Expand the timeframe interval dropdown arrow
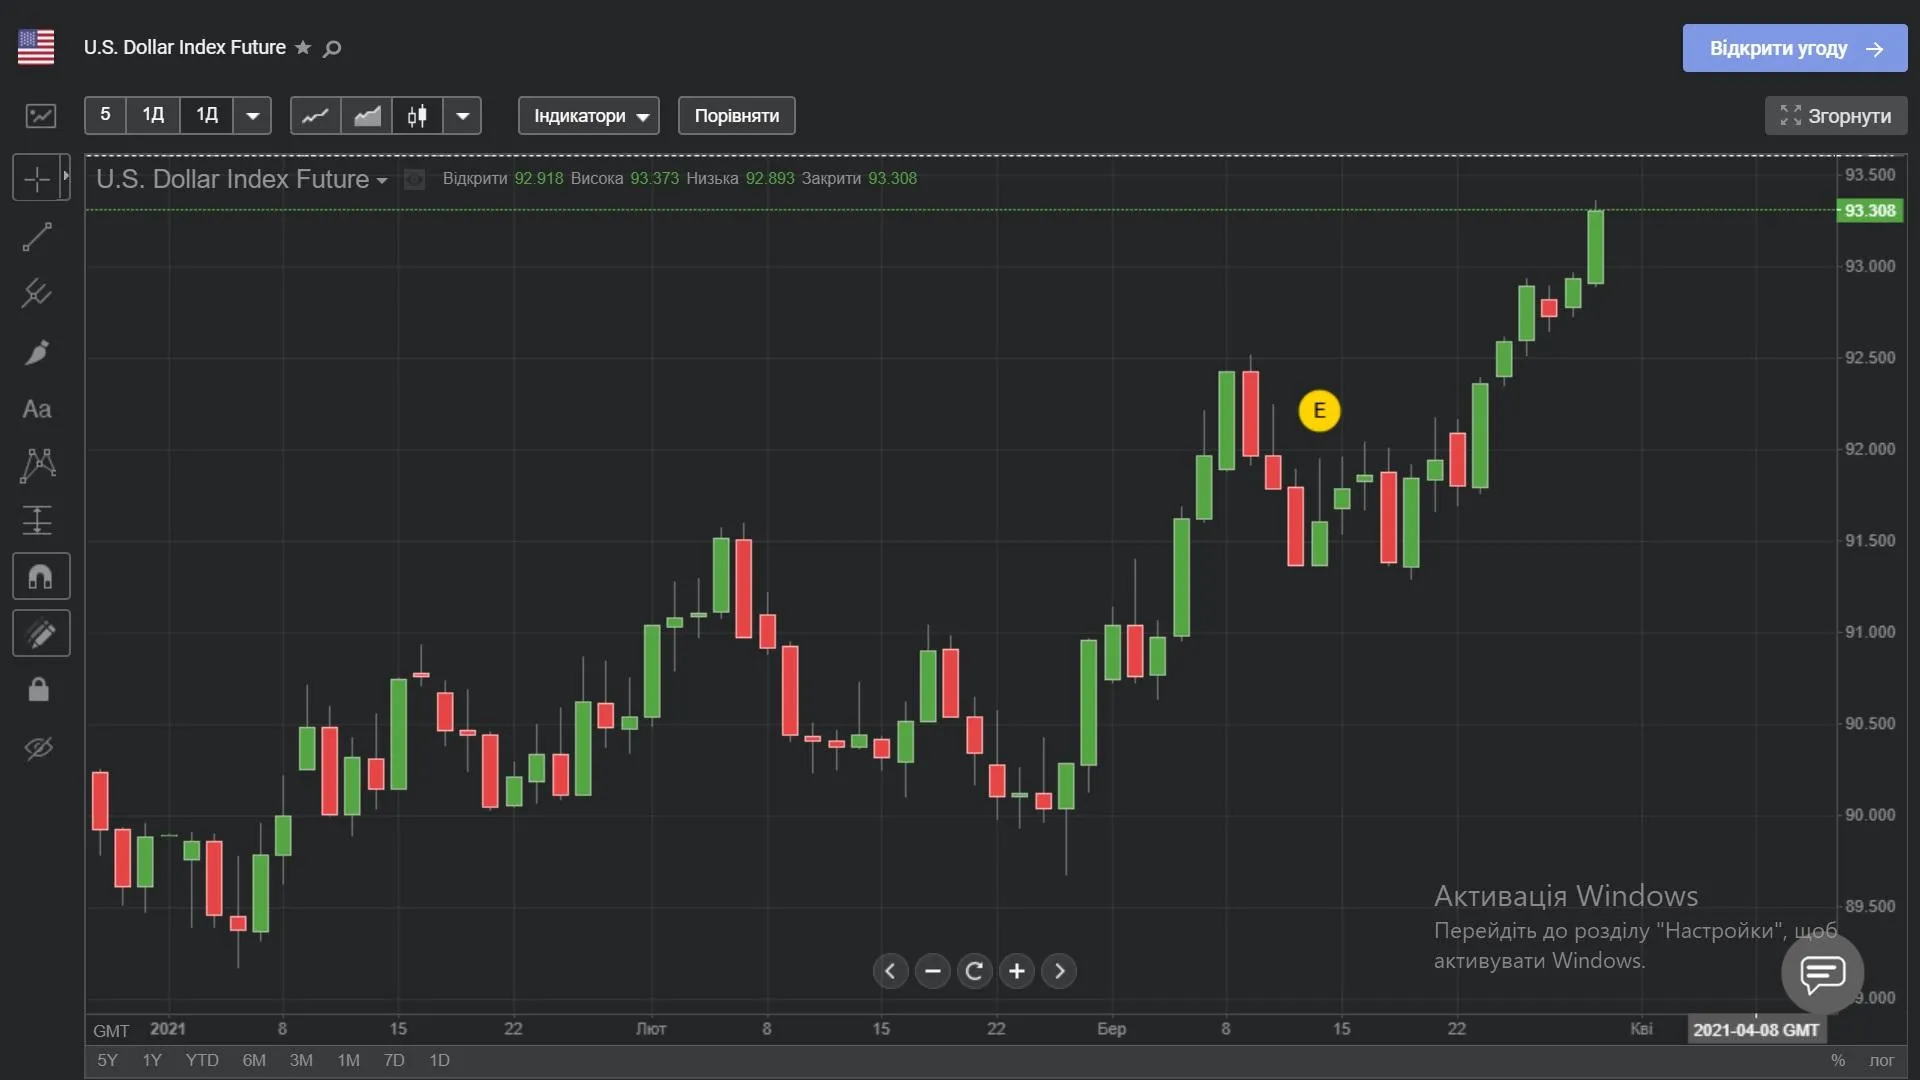 click(253, 116)
